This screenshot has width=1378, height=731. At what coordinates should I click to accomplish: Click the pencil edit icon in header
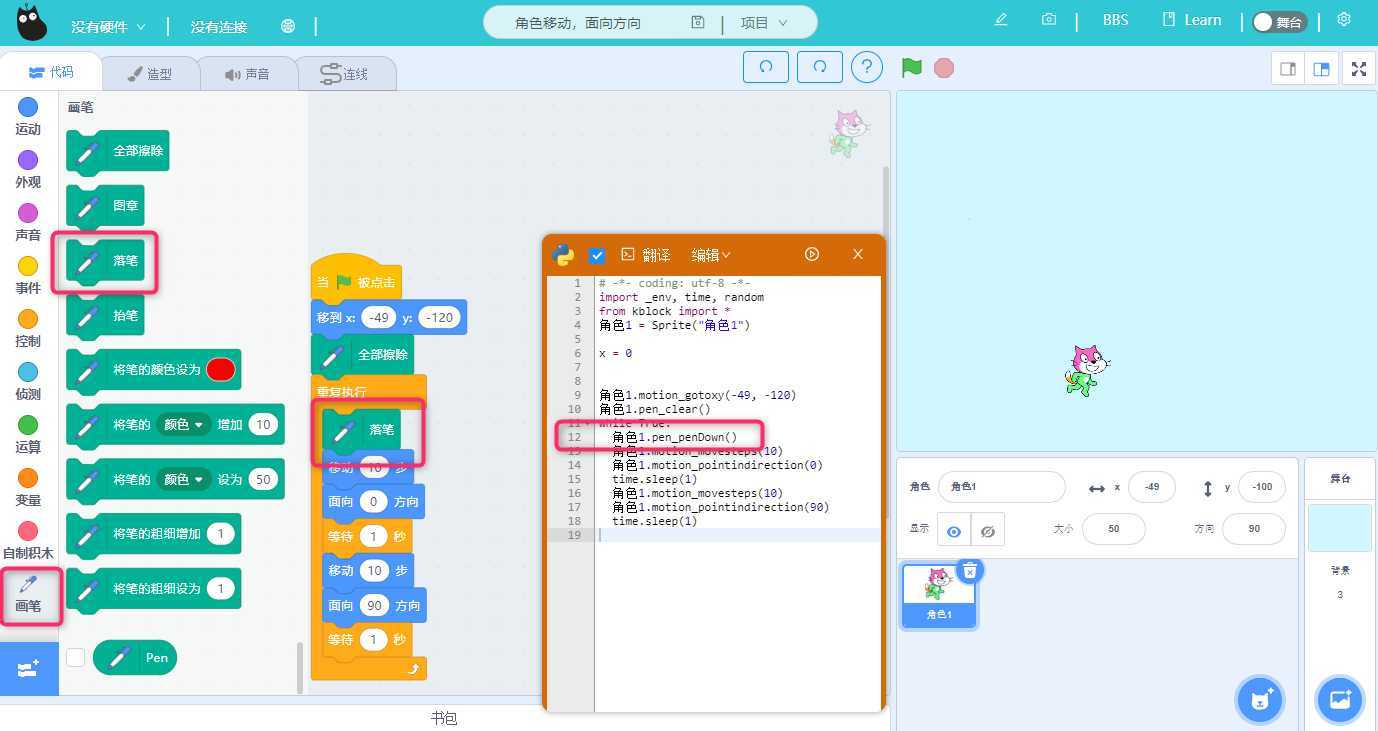[1001, 20]
